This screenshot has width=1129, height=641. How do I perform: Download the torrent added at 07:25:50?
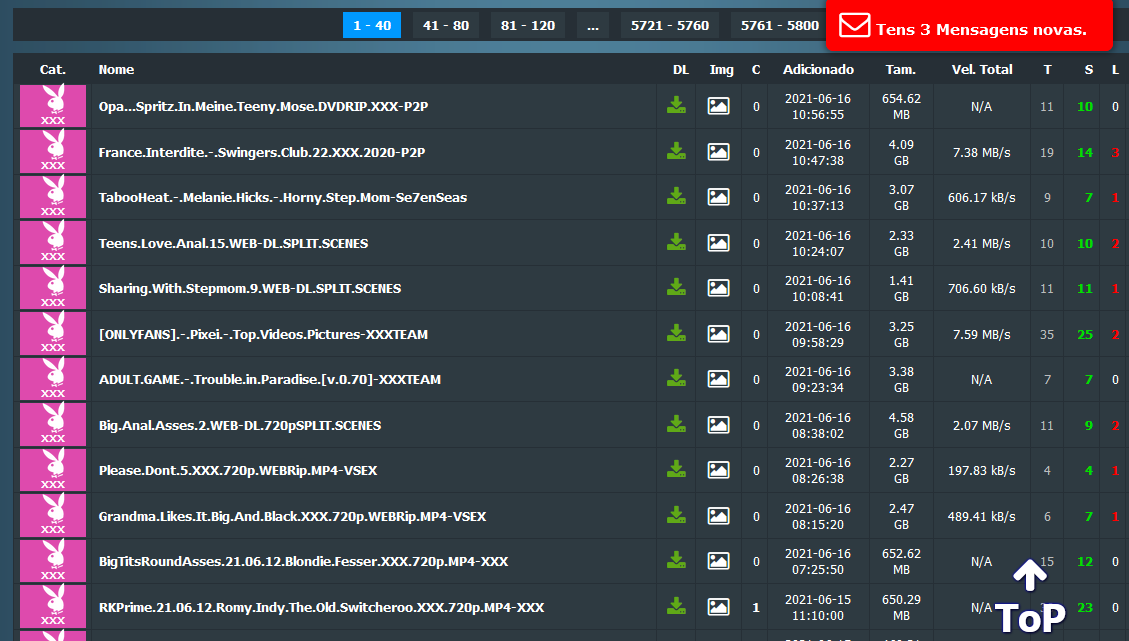676,561
